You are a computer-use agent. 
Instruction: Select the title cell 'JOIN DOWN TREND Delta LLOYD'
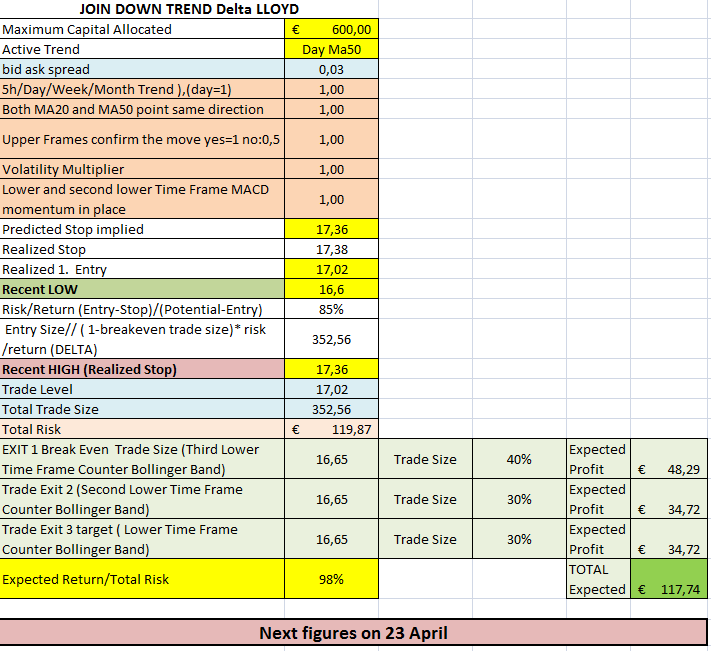click(x=189, y=9)
